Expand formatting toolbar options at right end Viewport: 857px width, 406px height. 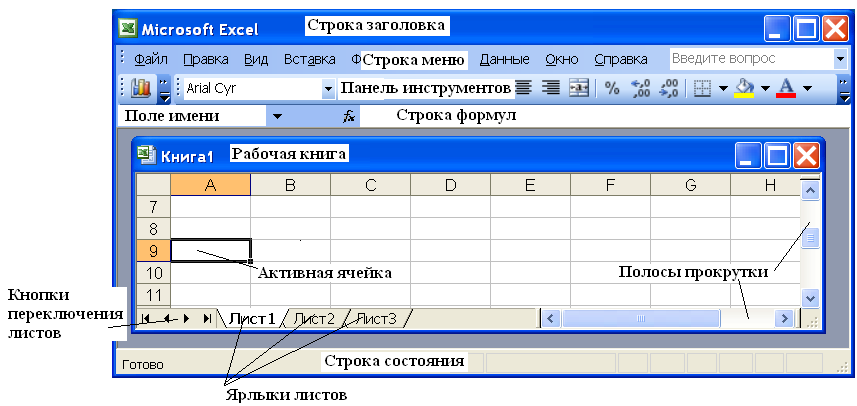(845, 89)
